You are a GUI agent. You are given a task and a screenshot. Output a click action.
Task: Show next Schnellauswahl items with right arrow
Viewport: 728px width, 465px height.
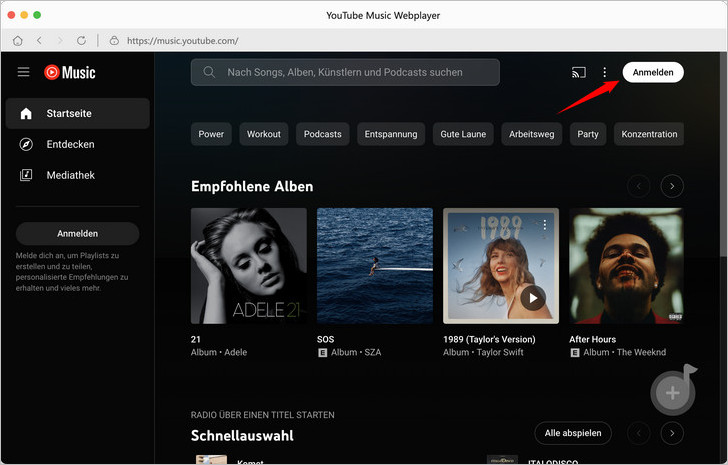tap(672, 433)
